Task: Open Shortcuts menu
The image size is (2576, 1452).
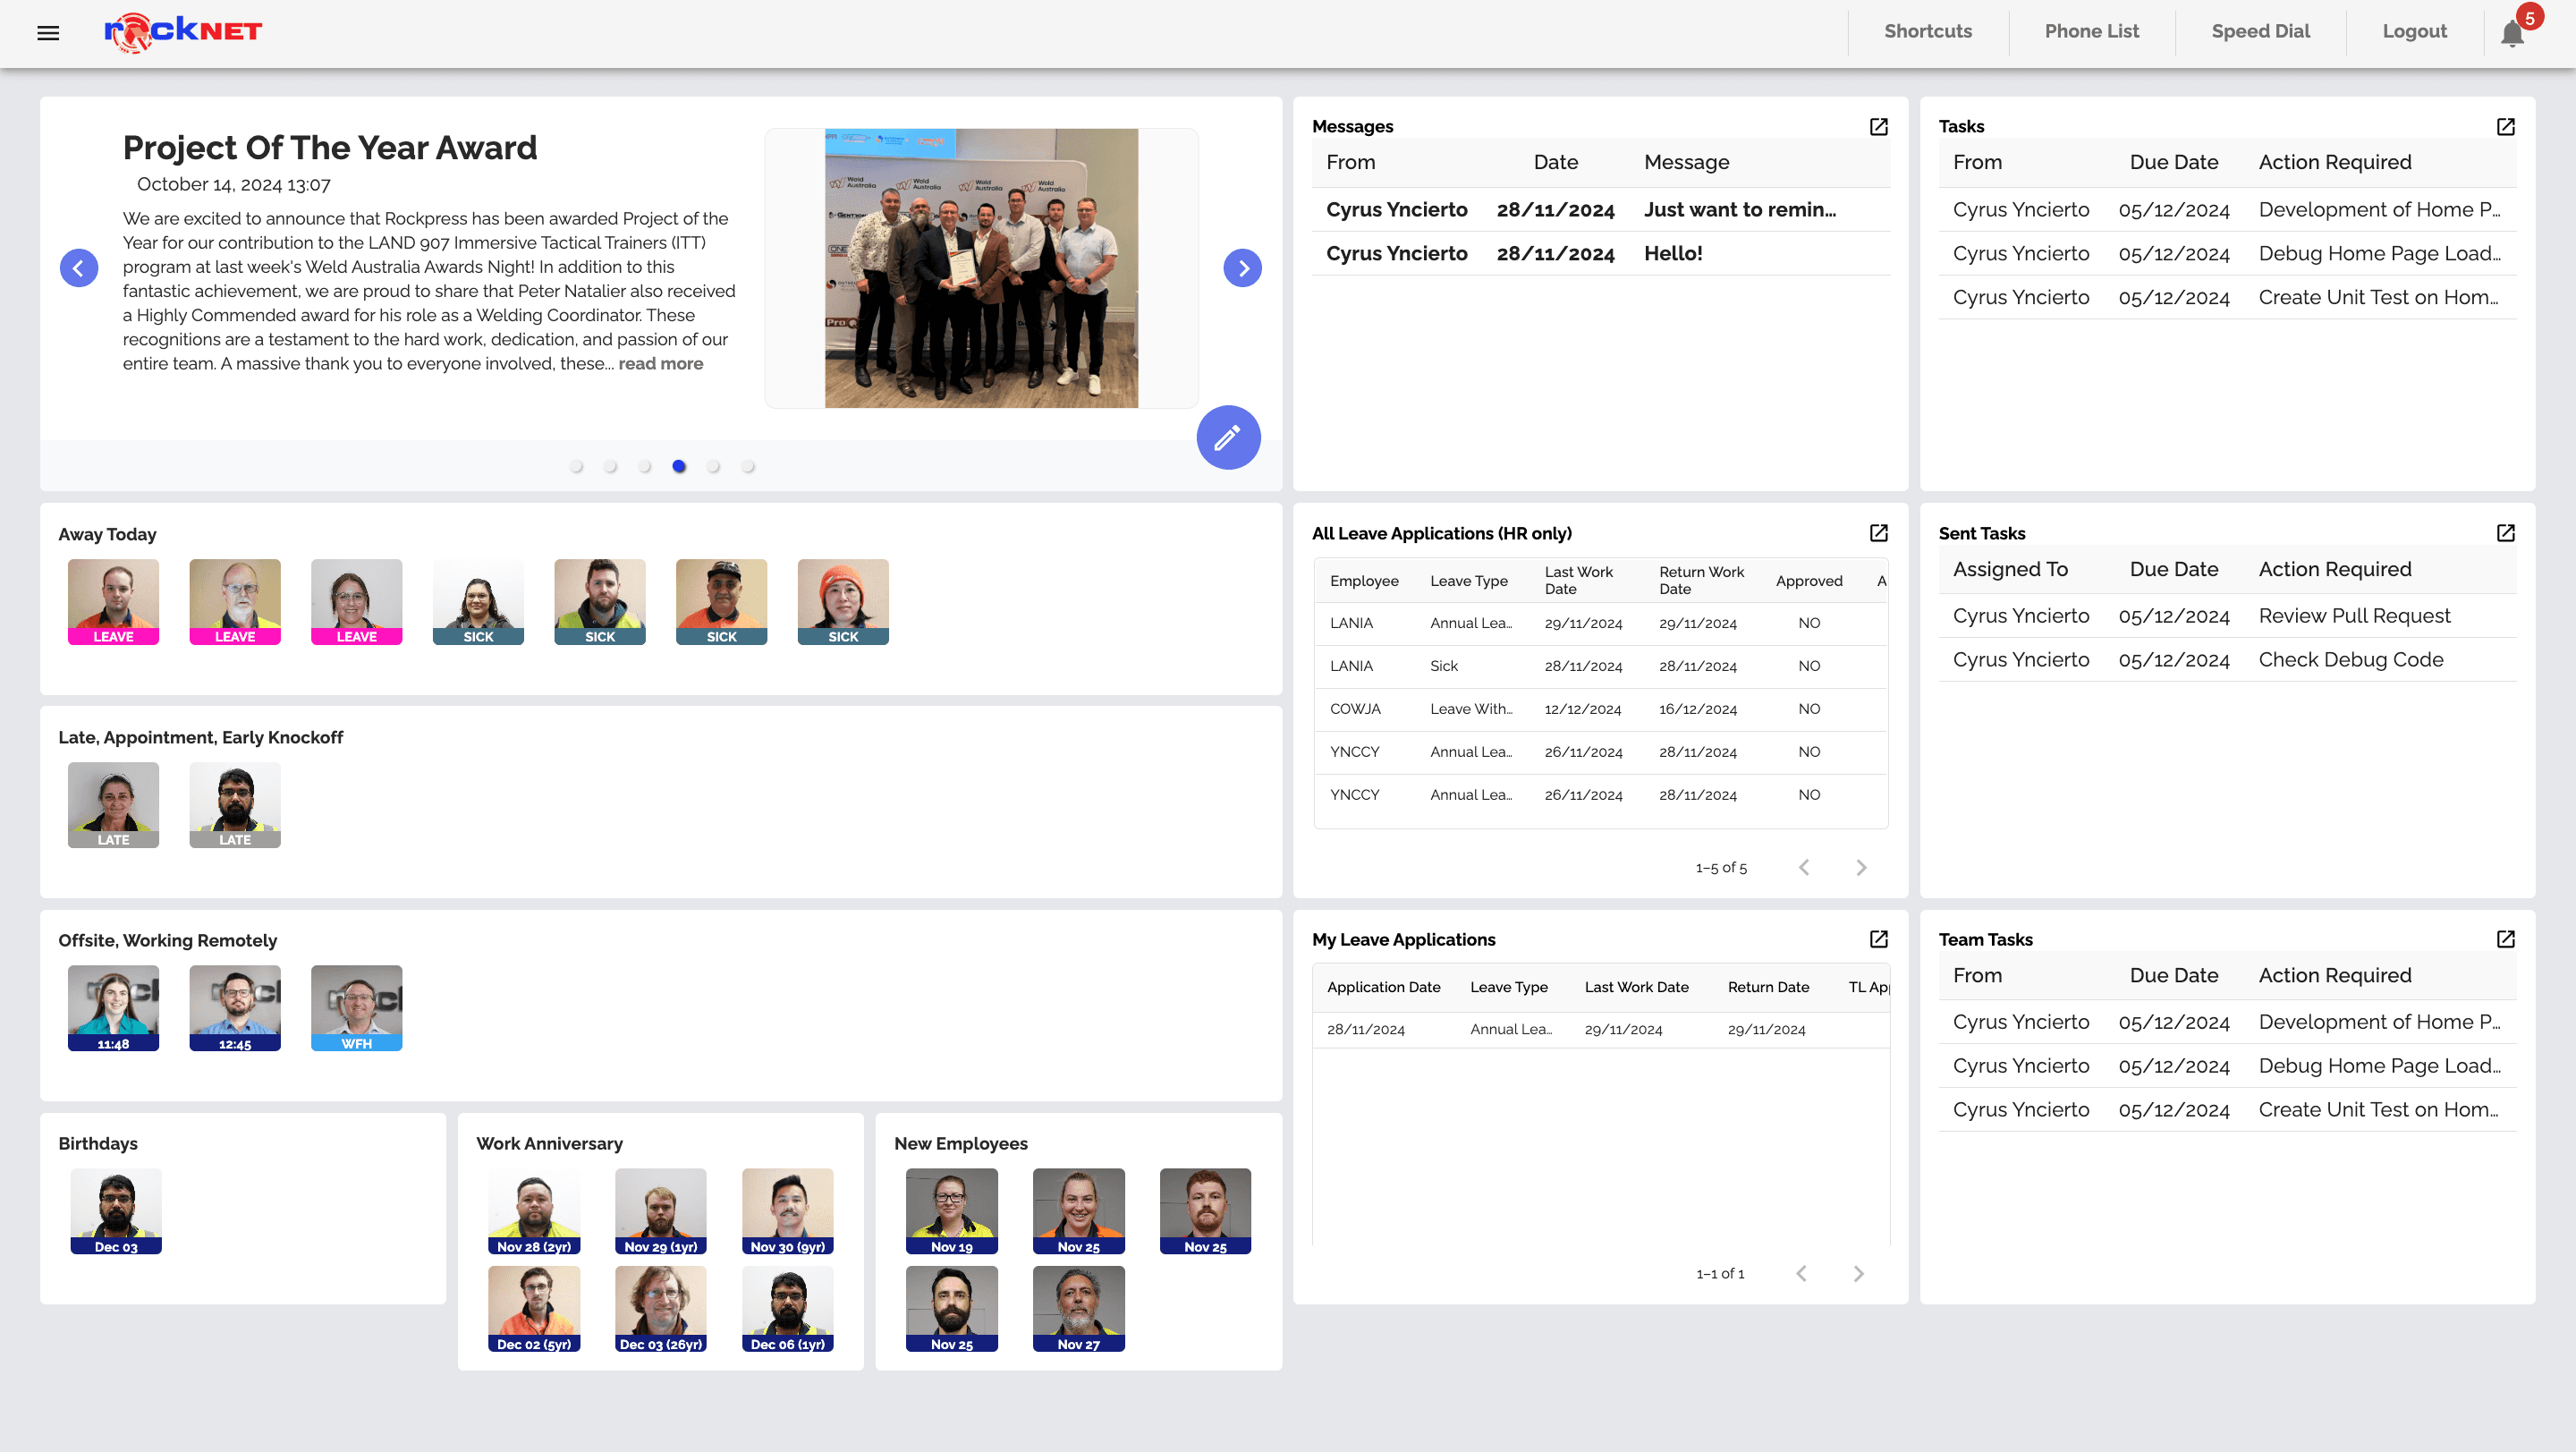Action: (1928, 32)
